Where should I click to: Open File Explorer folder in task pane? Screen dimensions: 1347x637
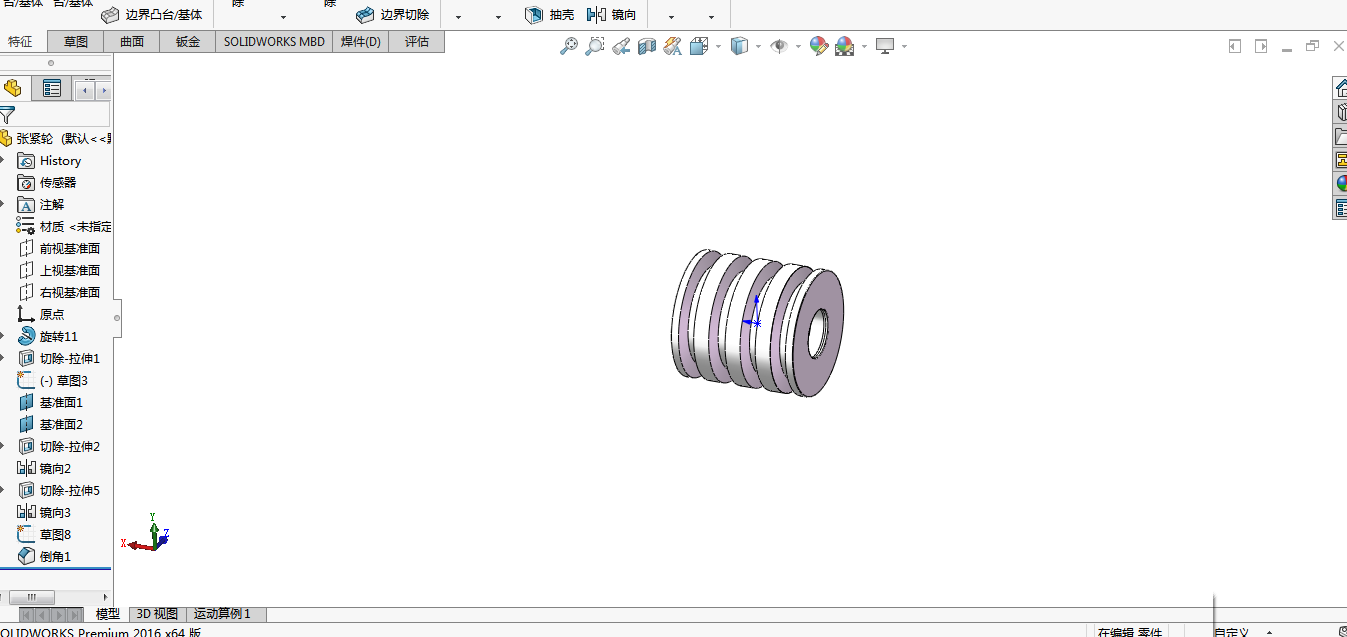pyautogui.click(x=1341, y=136)
